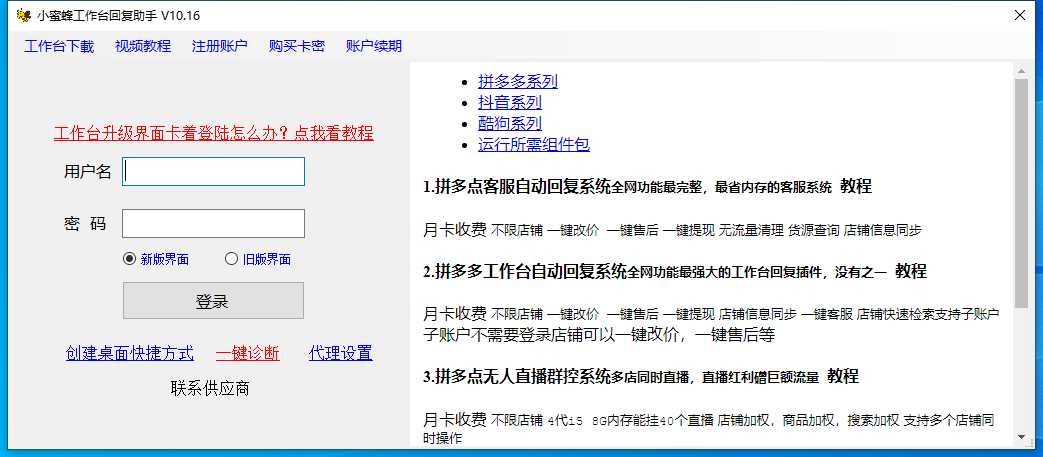Click the bee app icon in title bar
1043x457 pixels.
coord(22,15)
